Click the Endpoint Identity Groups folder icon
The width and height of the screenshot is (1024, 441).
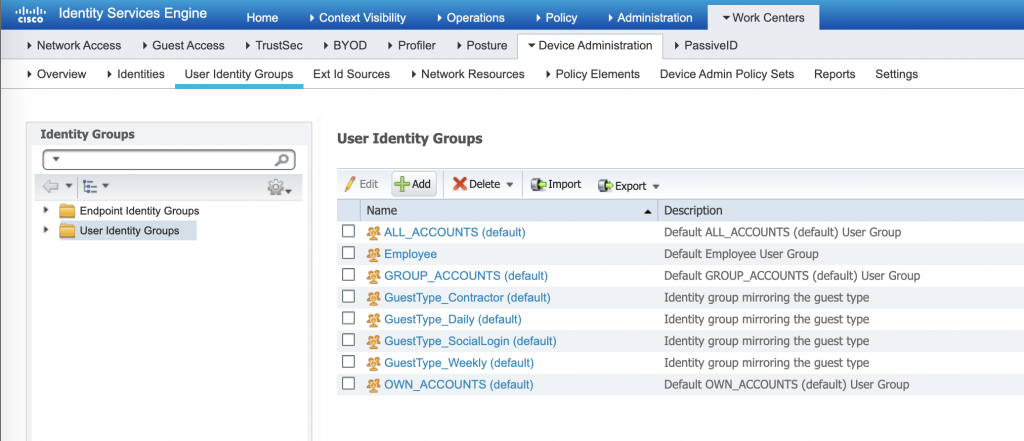coord(67,211)
